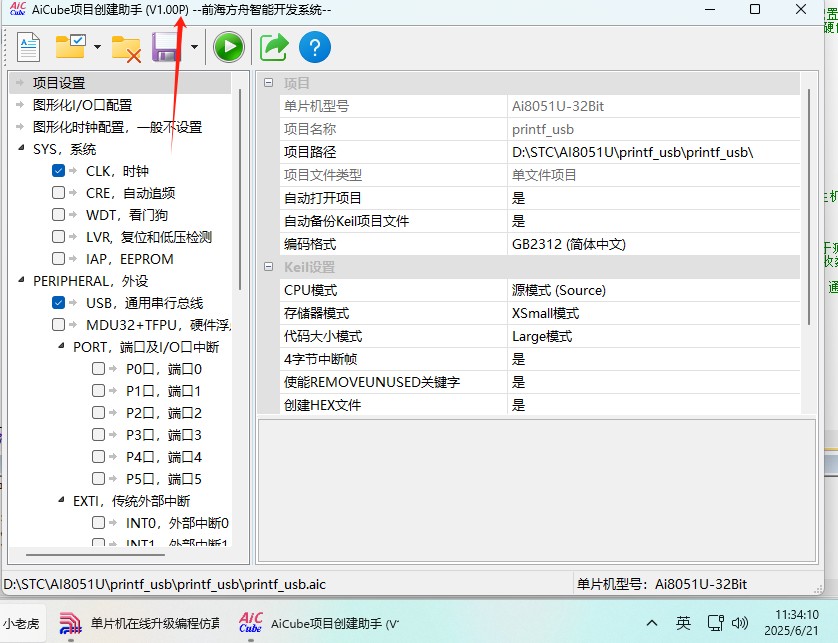
Task: Uncheck the USB, 通用串行总线 checkbox
Action: coord(58,303)
